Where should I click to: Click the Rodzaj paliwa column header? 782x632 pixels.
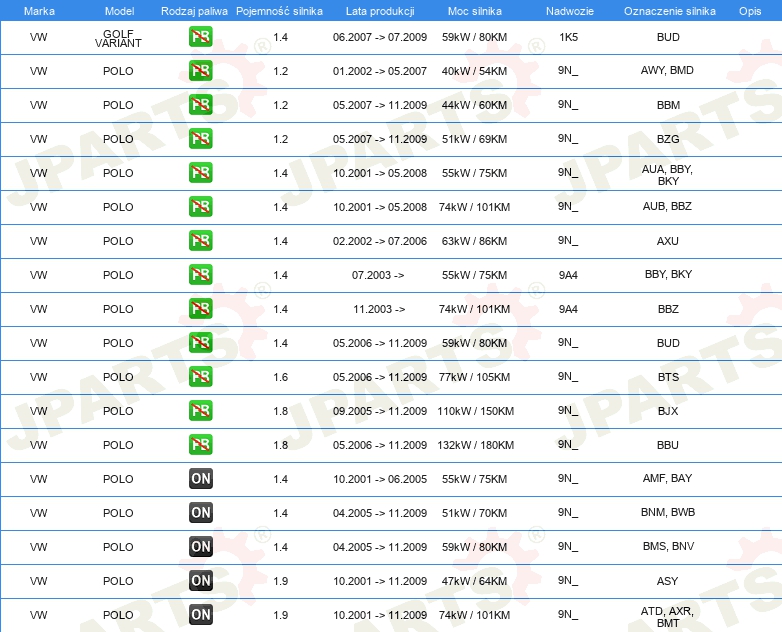click(x=194, y=11)
